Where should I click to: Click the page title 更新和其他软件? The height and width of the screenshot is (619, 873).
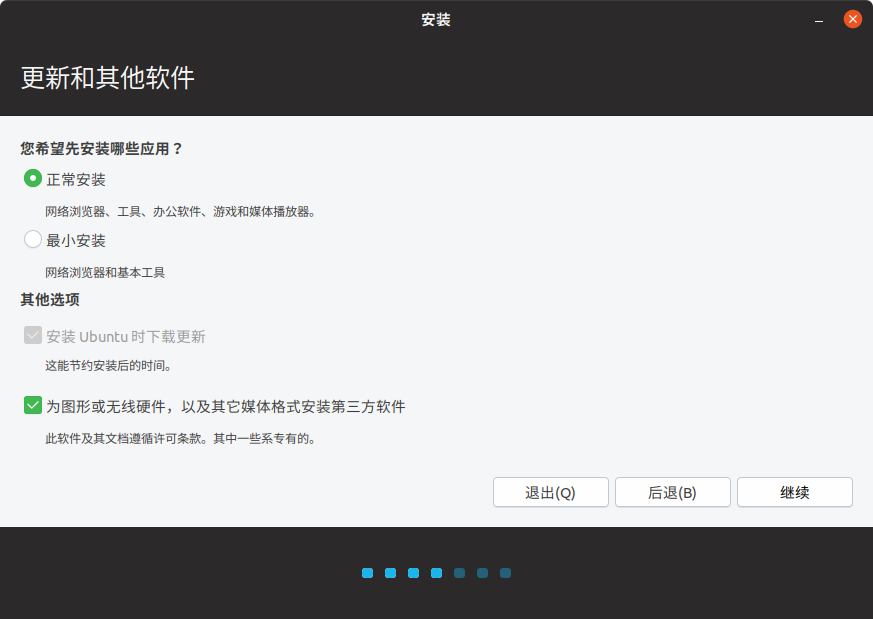pos(107,77)
